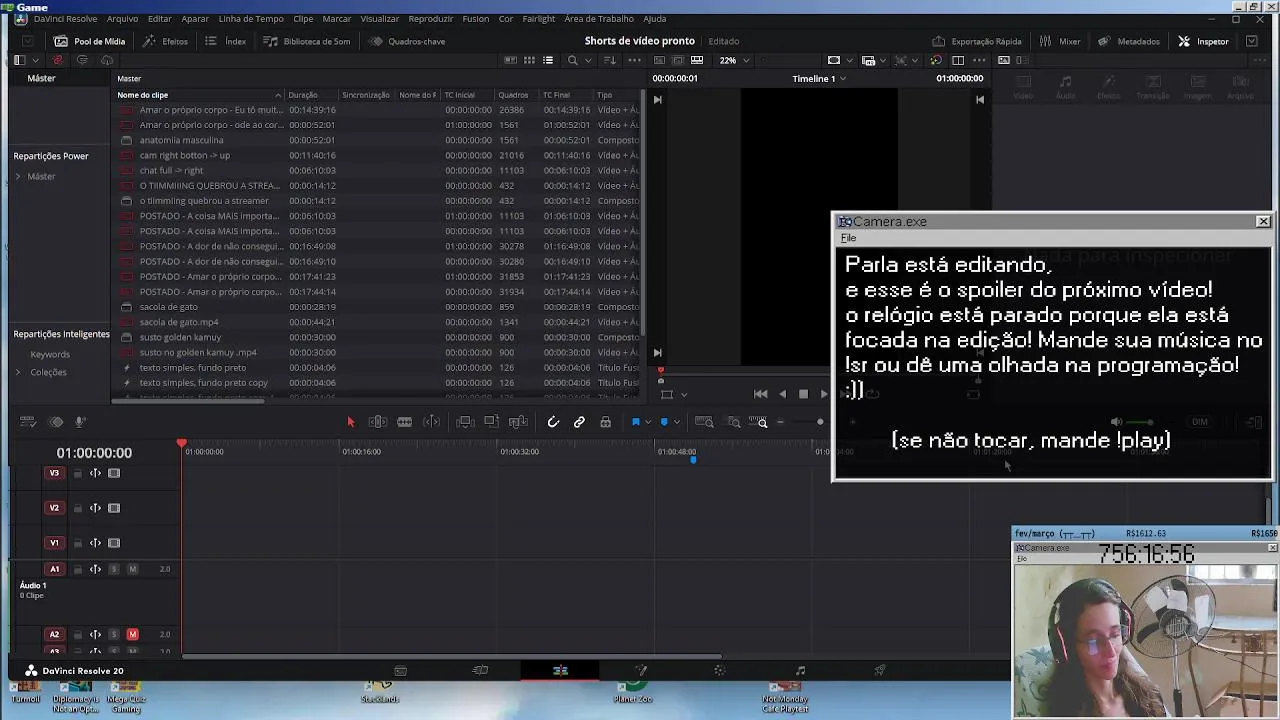This screenshot has height=720, width=1280.
Task: Open viewer zoom 22% dropdown
Action: (734, 60)
